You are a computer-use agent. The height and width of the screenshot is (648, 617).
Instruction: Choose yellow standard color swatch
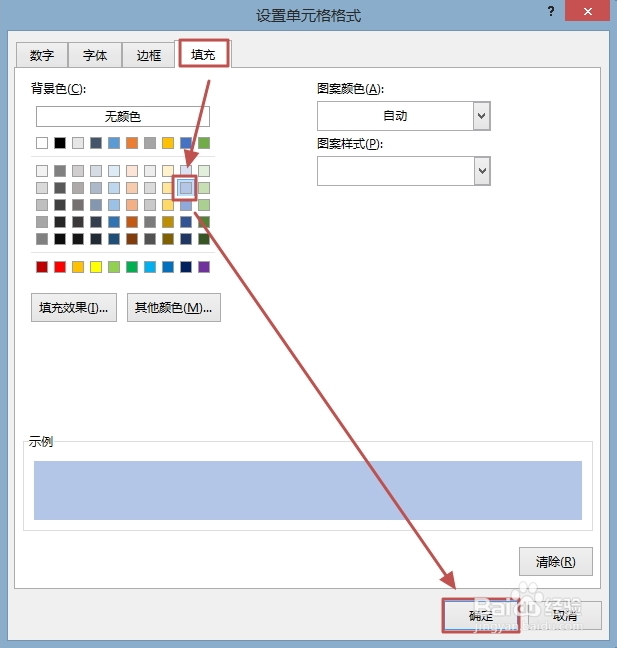pyautogui.click(x=96, y=267)
